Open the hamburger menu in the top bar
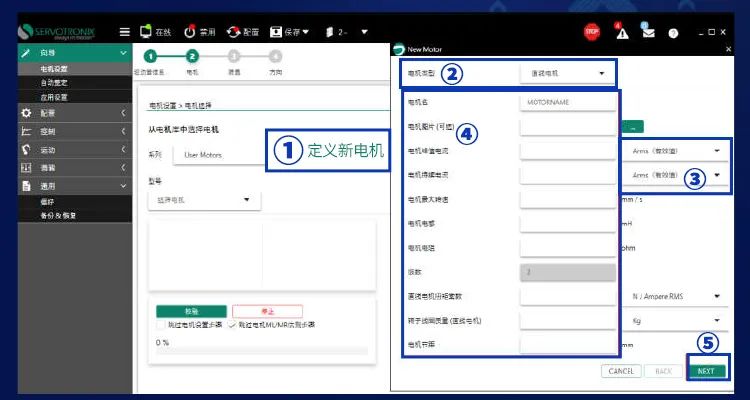The image size is (750, 400). point(124,32)
